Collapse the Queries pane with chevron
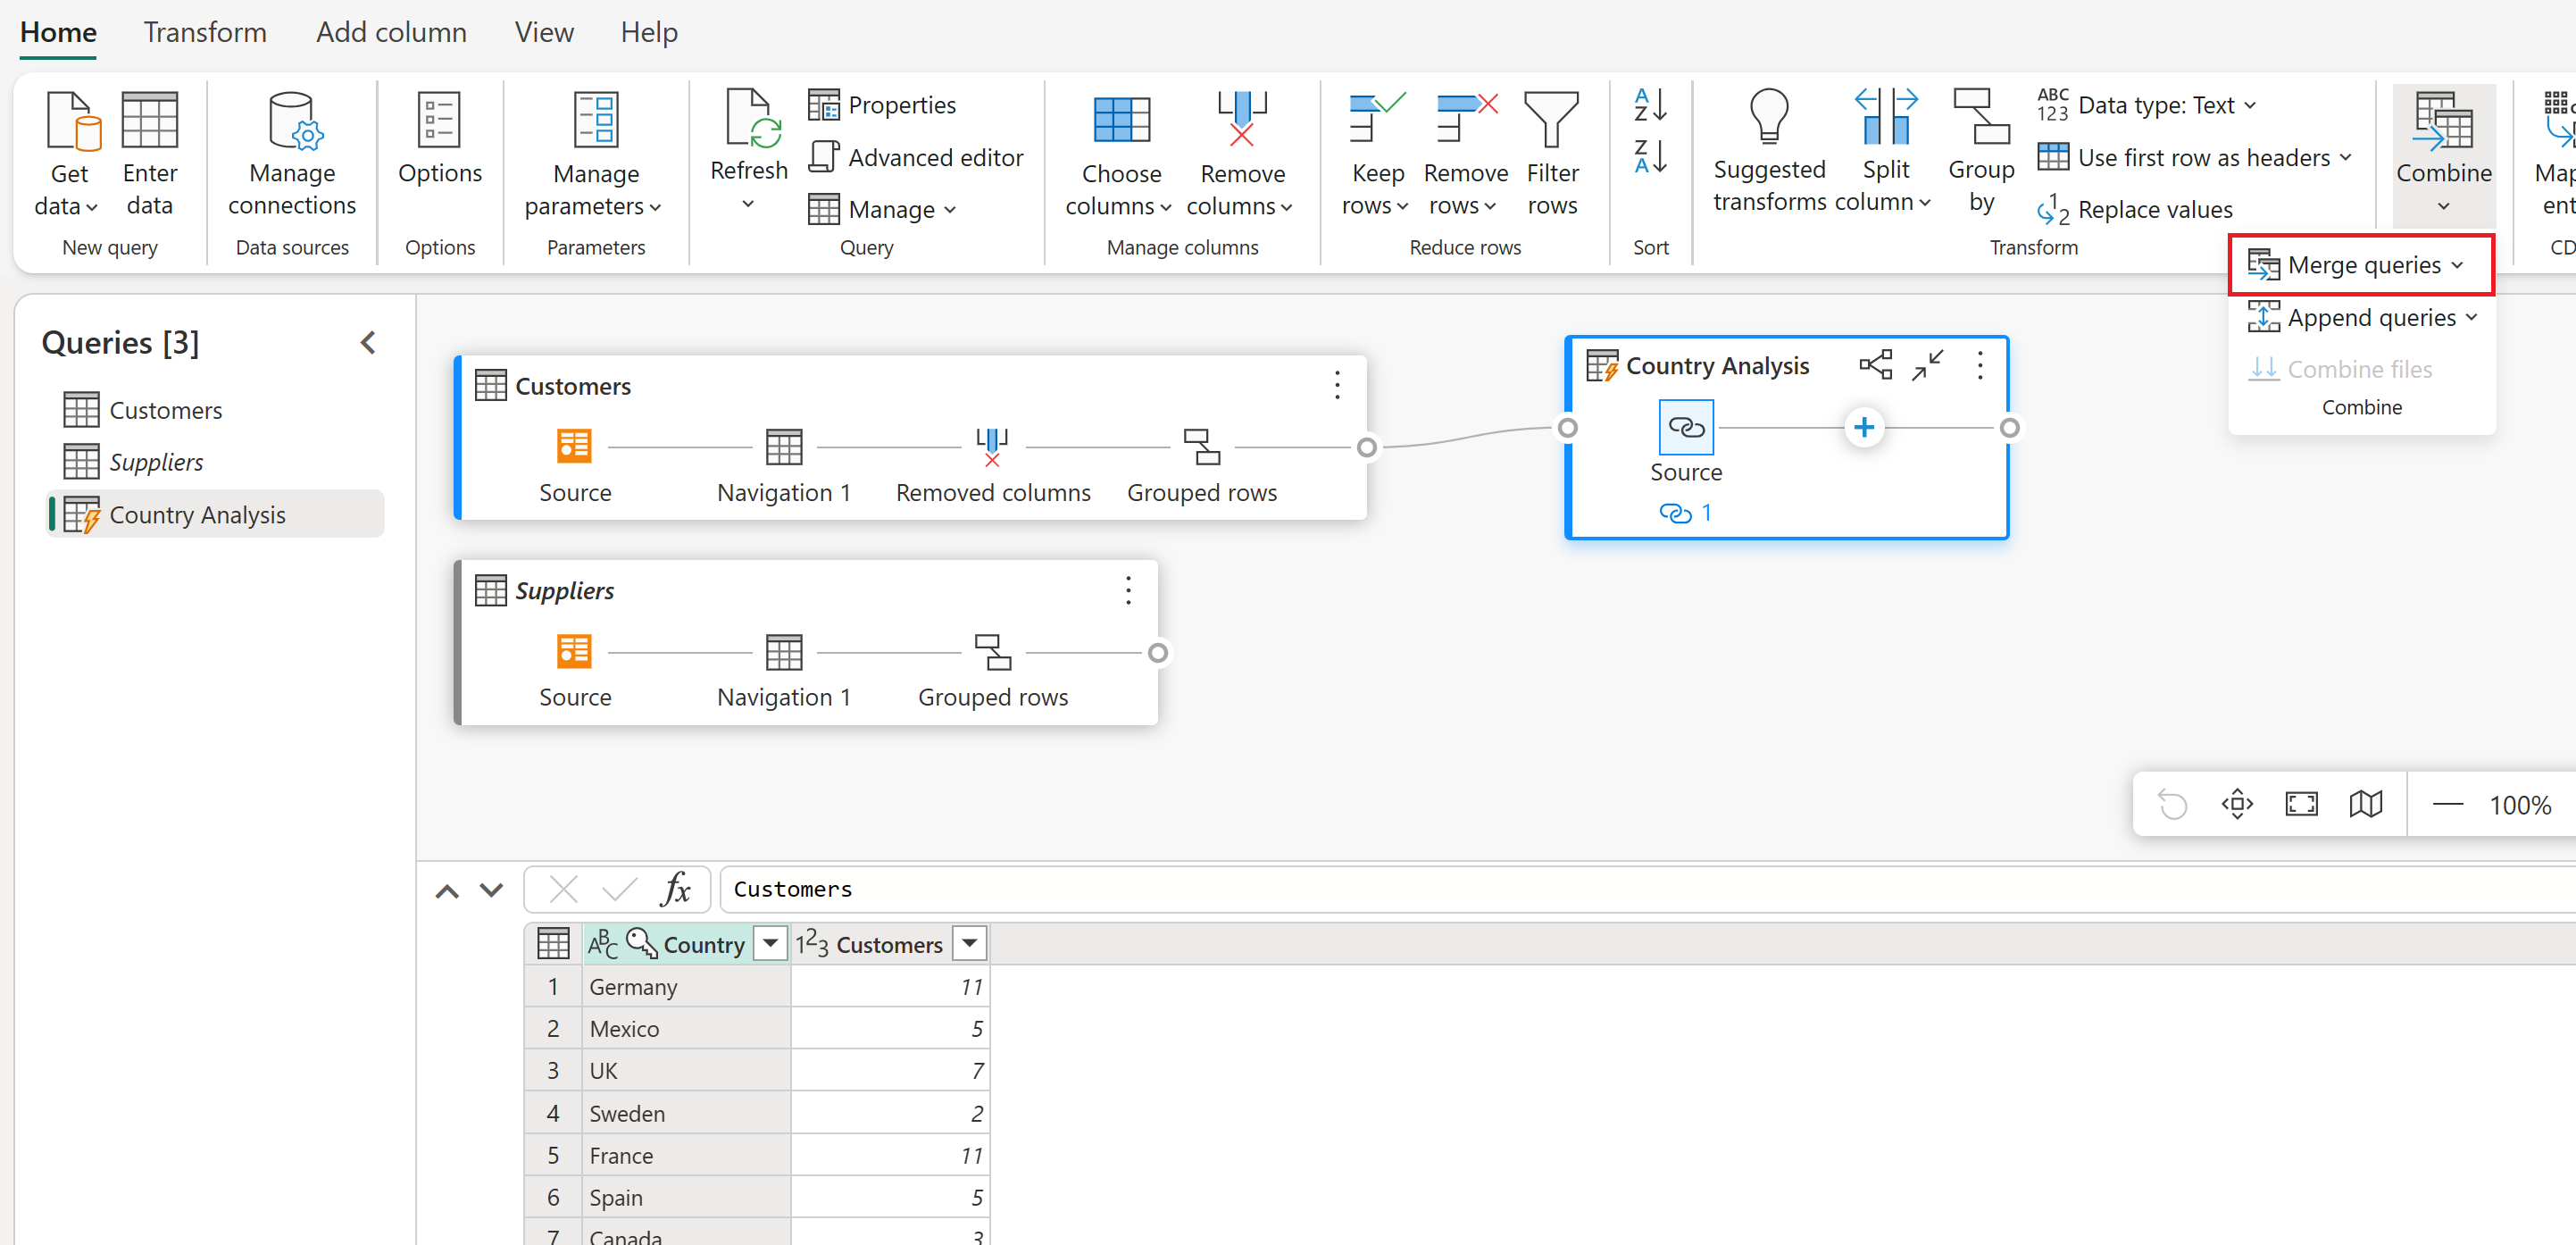 pos(368,343)
